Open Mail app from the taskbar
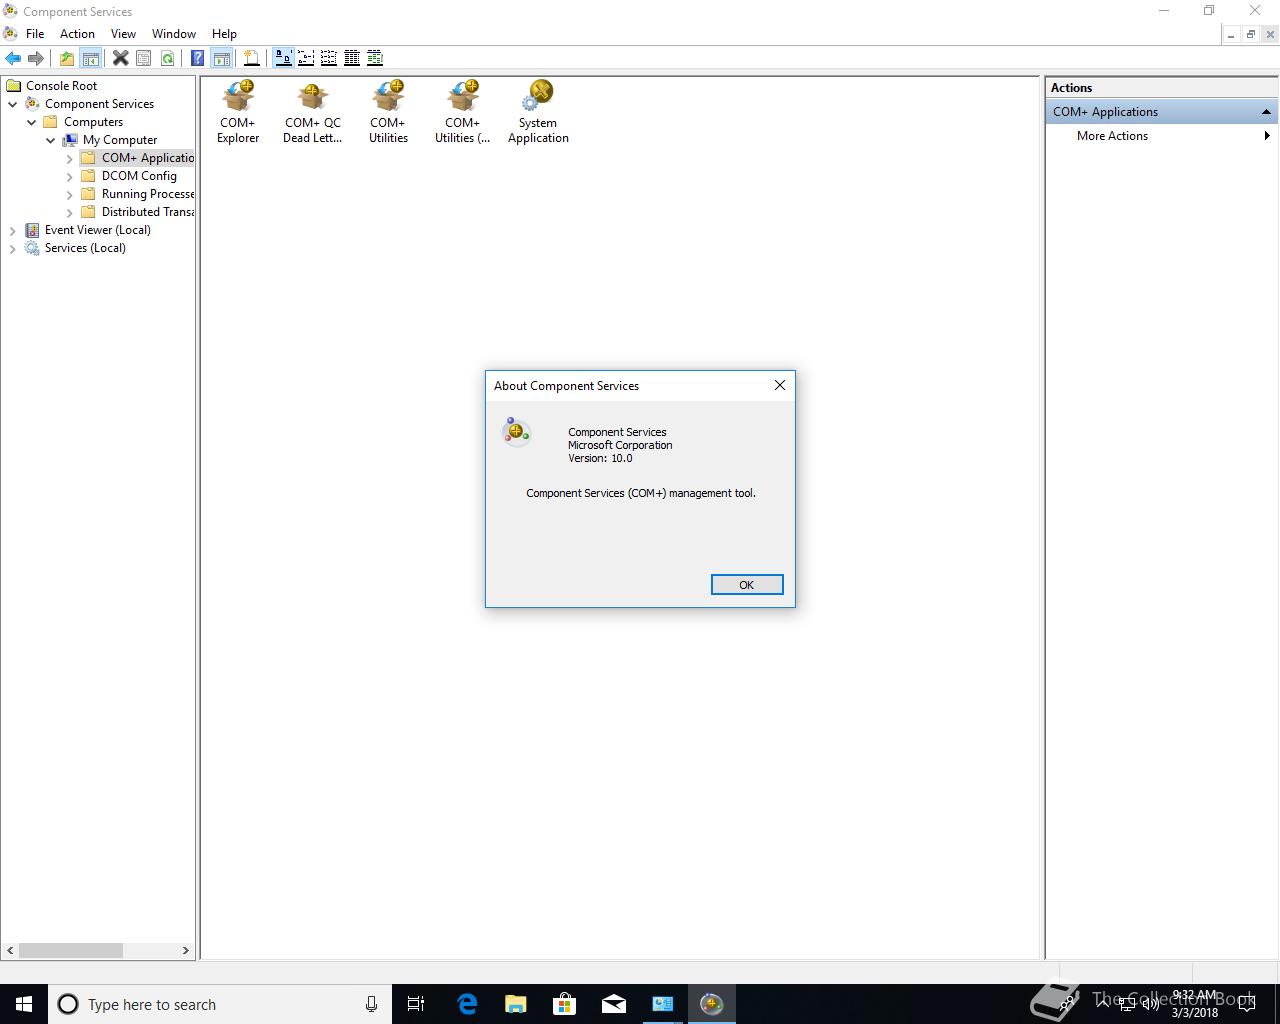Screen dimensions: 1280x1024 pos(614,1004)
